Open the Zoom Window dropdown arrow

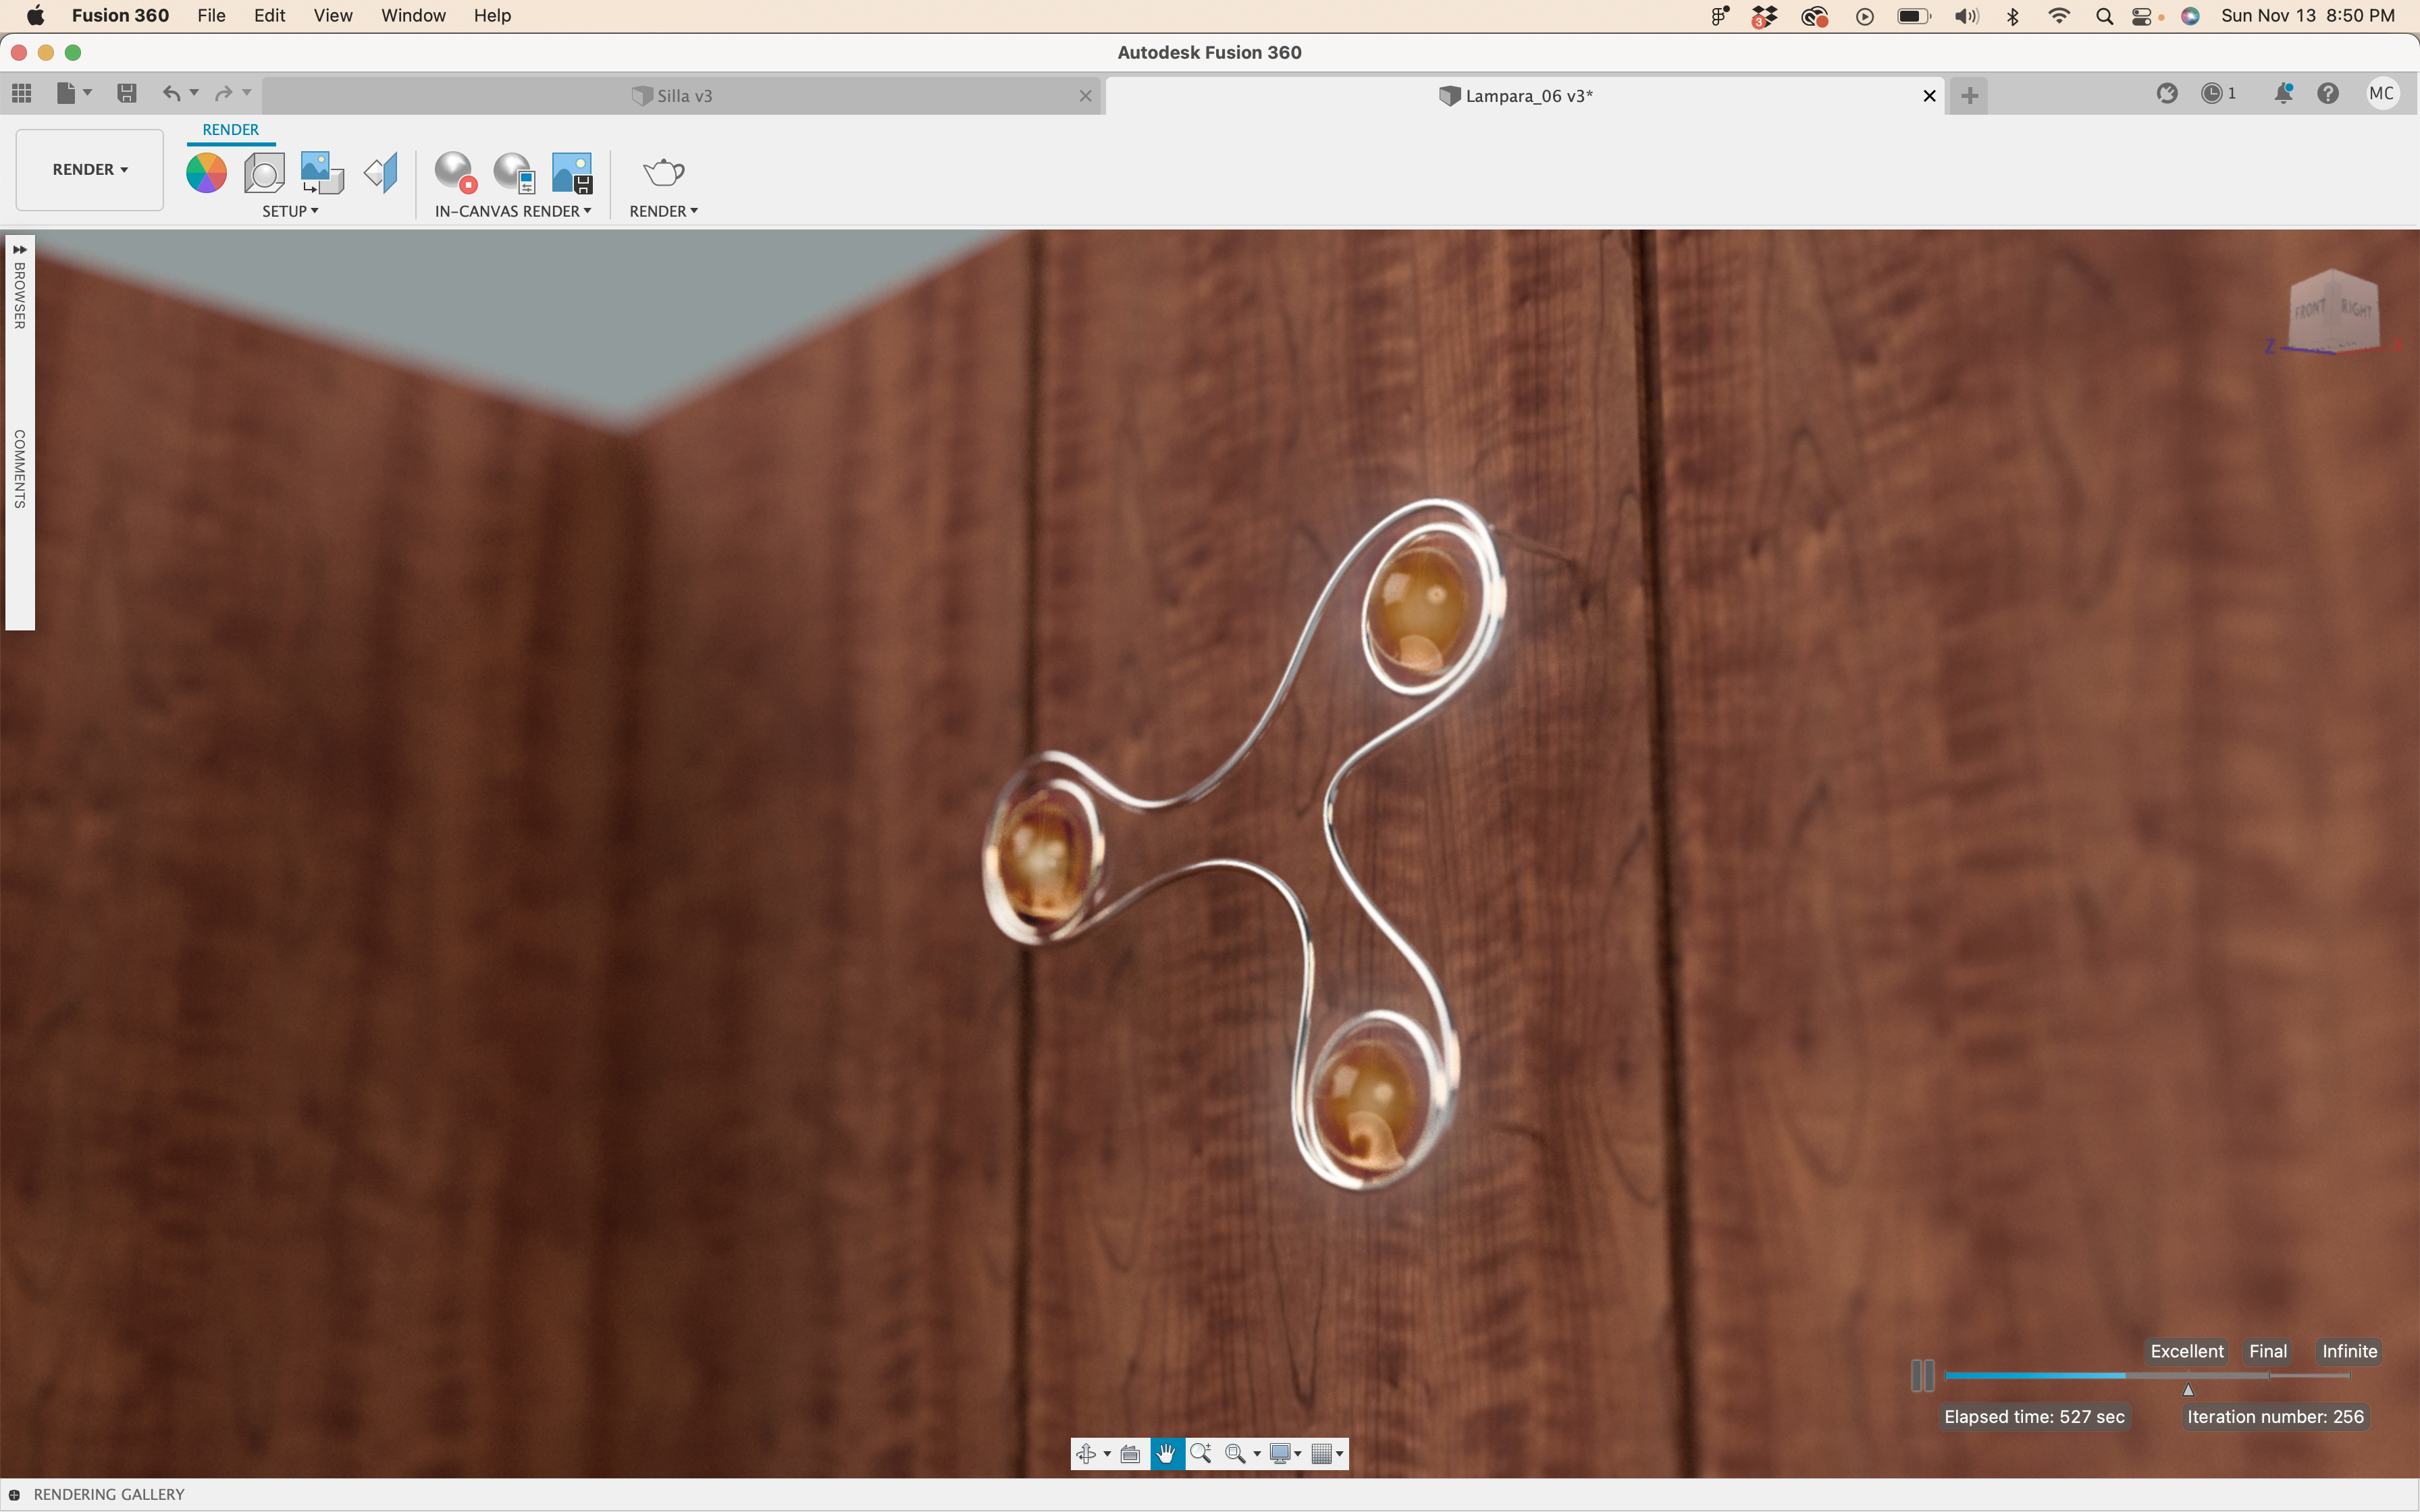pos(1257,1454)
